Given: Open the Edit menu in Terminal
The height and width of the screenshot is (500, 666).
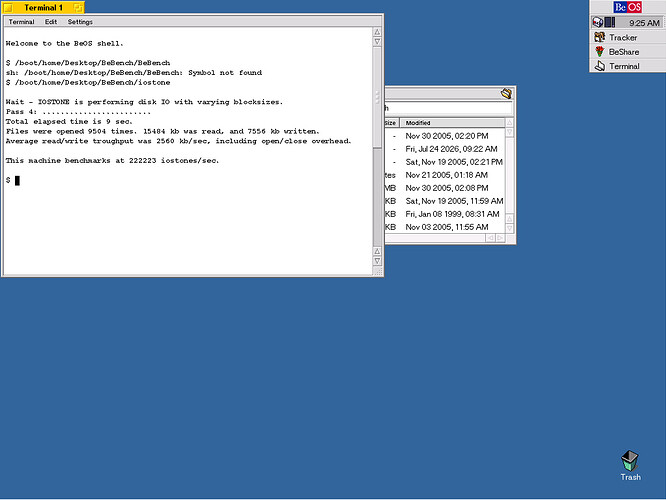Looking at the screenshot, I should pos(51,22).
